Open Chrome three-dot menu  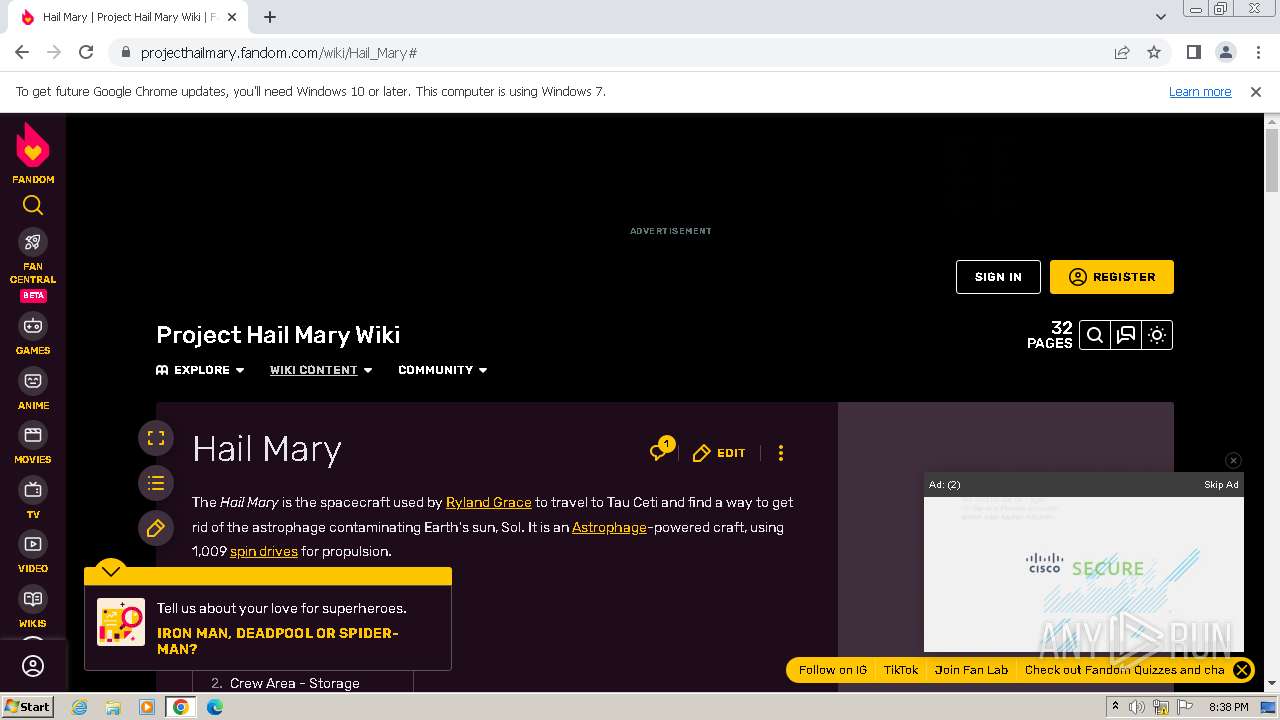[1257, 52]
